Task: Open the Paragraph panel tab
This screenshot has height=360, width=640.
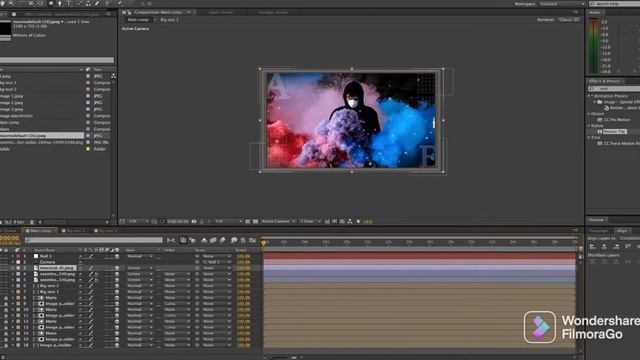Action: pyautogui.click(x=598, y=231)
